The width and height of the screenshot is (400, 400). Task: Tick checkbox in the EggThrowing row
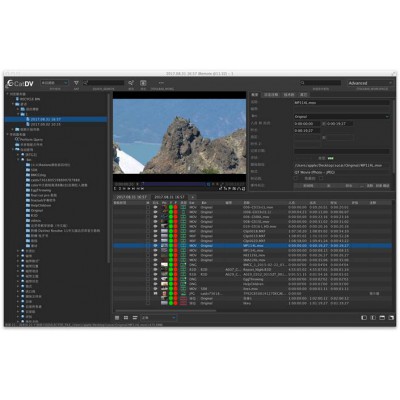(148, 279)
